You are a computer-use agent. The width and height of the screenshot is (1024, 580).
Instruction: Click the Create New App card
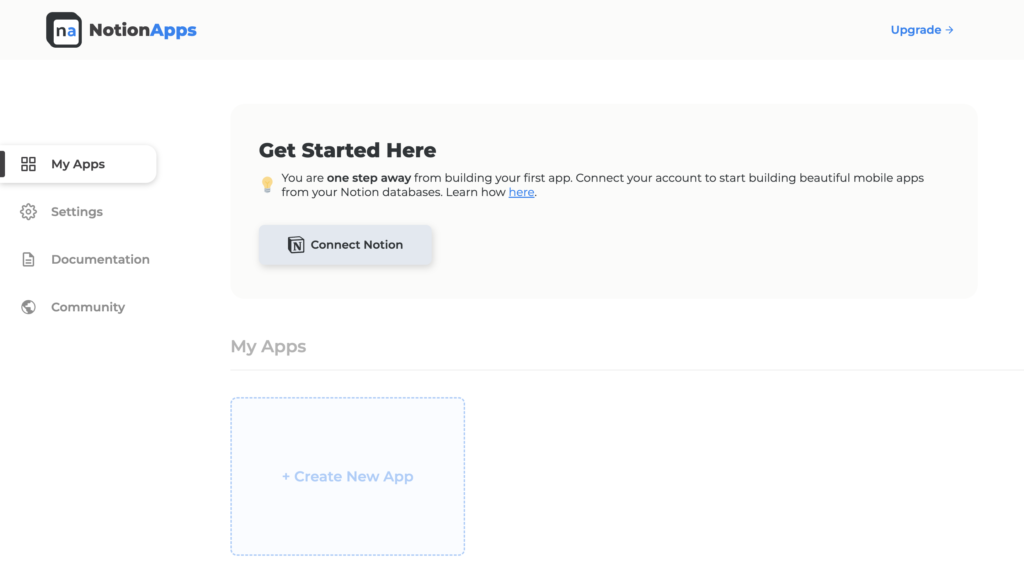point(347,476)
